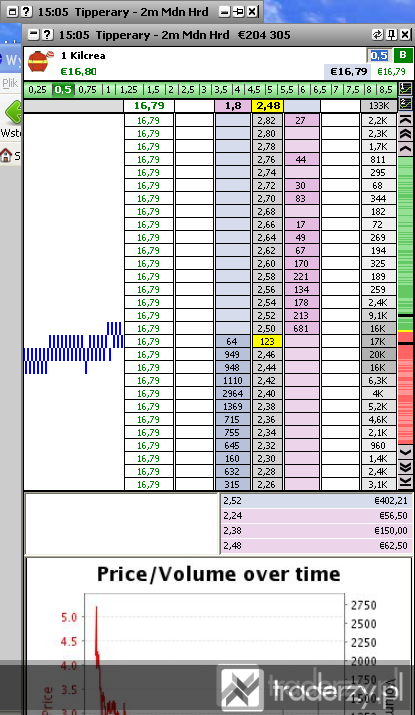This screenshot has height=715, width=415.
Task: Click the yellow 2,48 header cell
Action: tap(268, 106)
